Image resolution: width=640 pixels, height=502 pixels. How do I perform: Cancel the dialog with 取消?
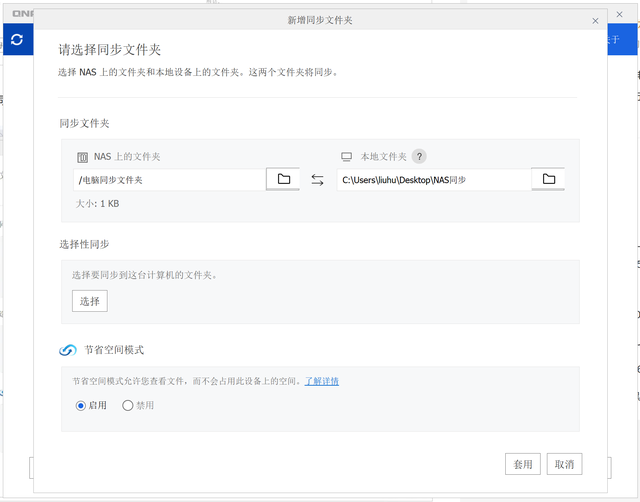564,464
